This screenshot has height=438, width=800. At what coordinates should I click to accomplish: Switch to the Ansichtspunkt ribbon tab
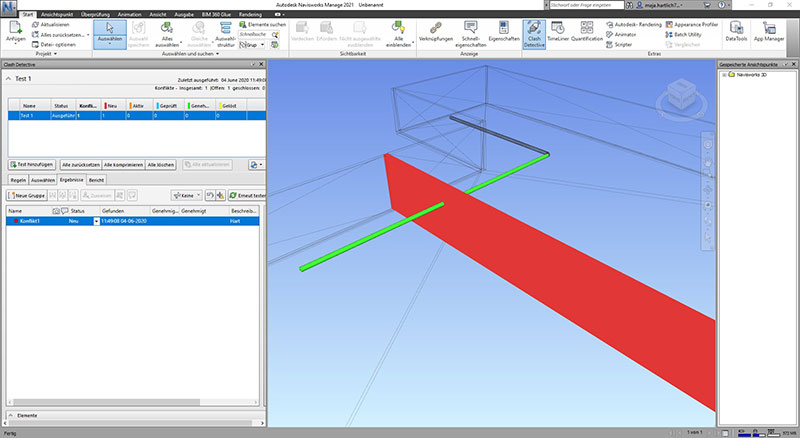[x=57, y=14]
